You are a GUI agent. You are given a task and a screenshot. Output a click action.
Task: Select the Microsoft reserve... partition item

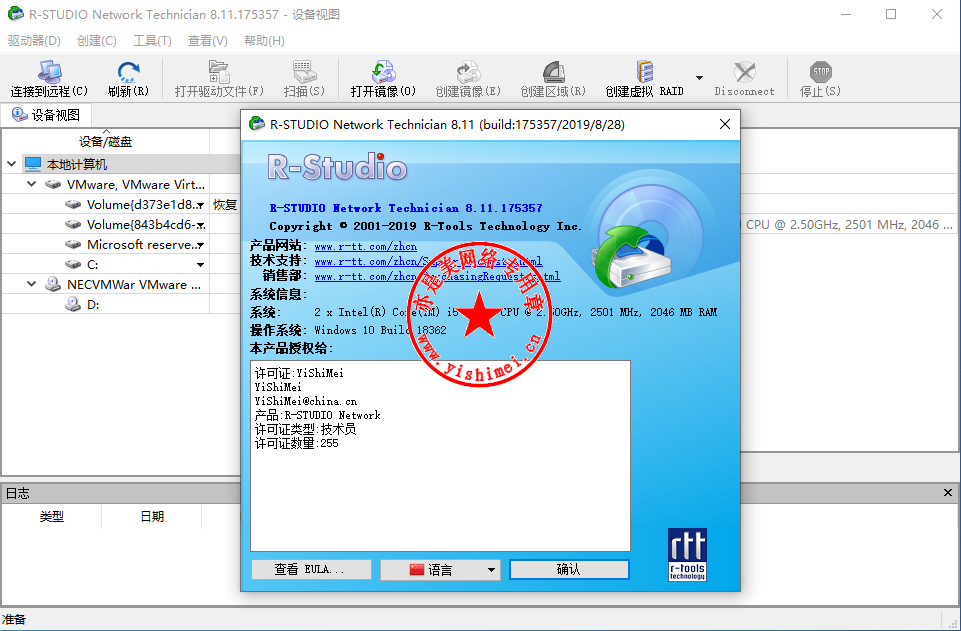(142, 244)
